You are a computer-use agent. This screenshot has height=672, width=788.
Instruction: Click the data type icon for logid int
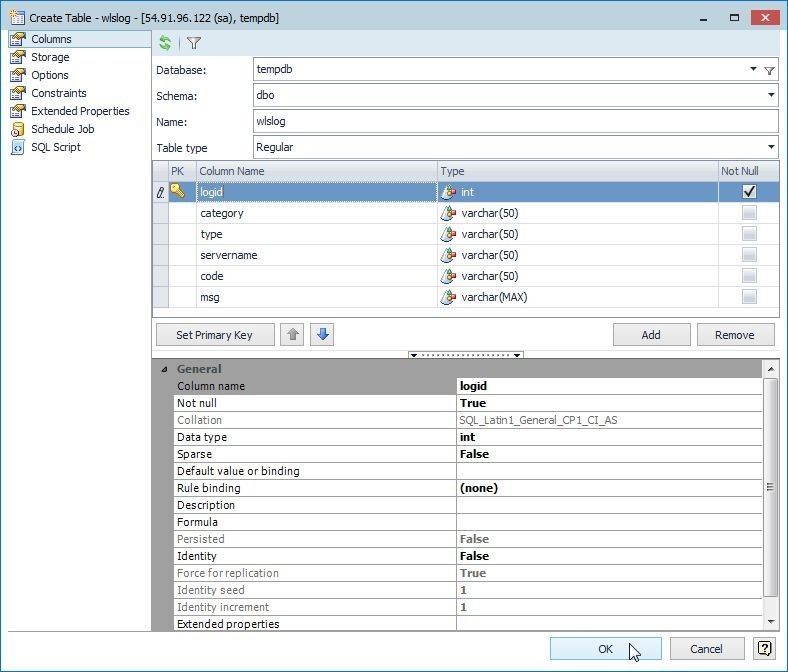[x=448, y=192]
